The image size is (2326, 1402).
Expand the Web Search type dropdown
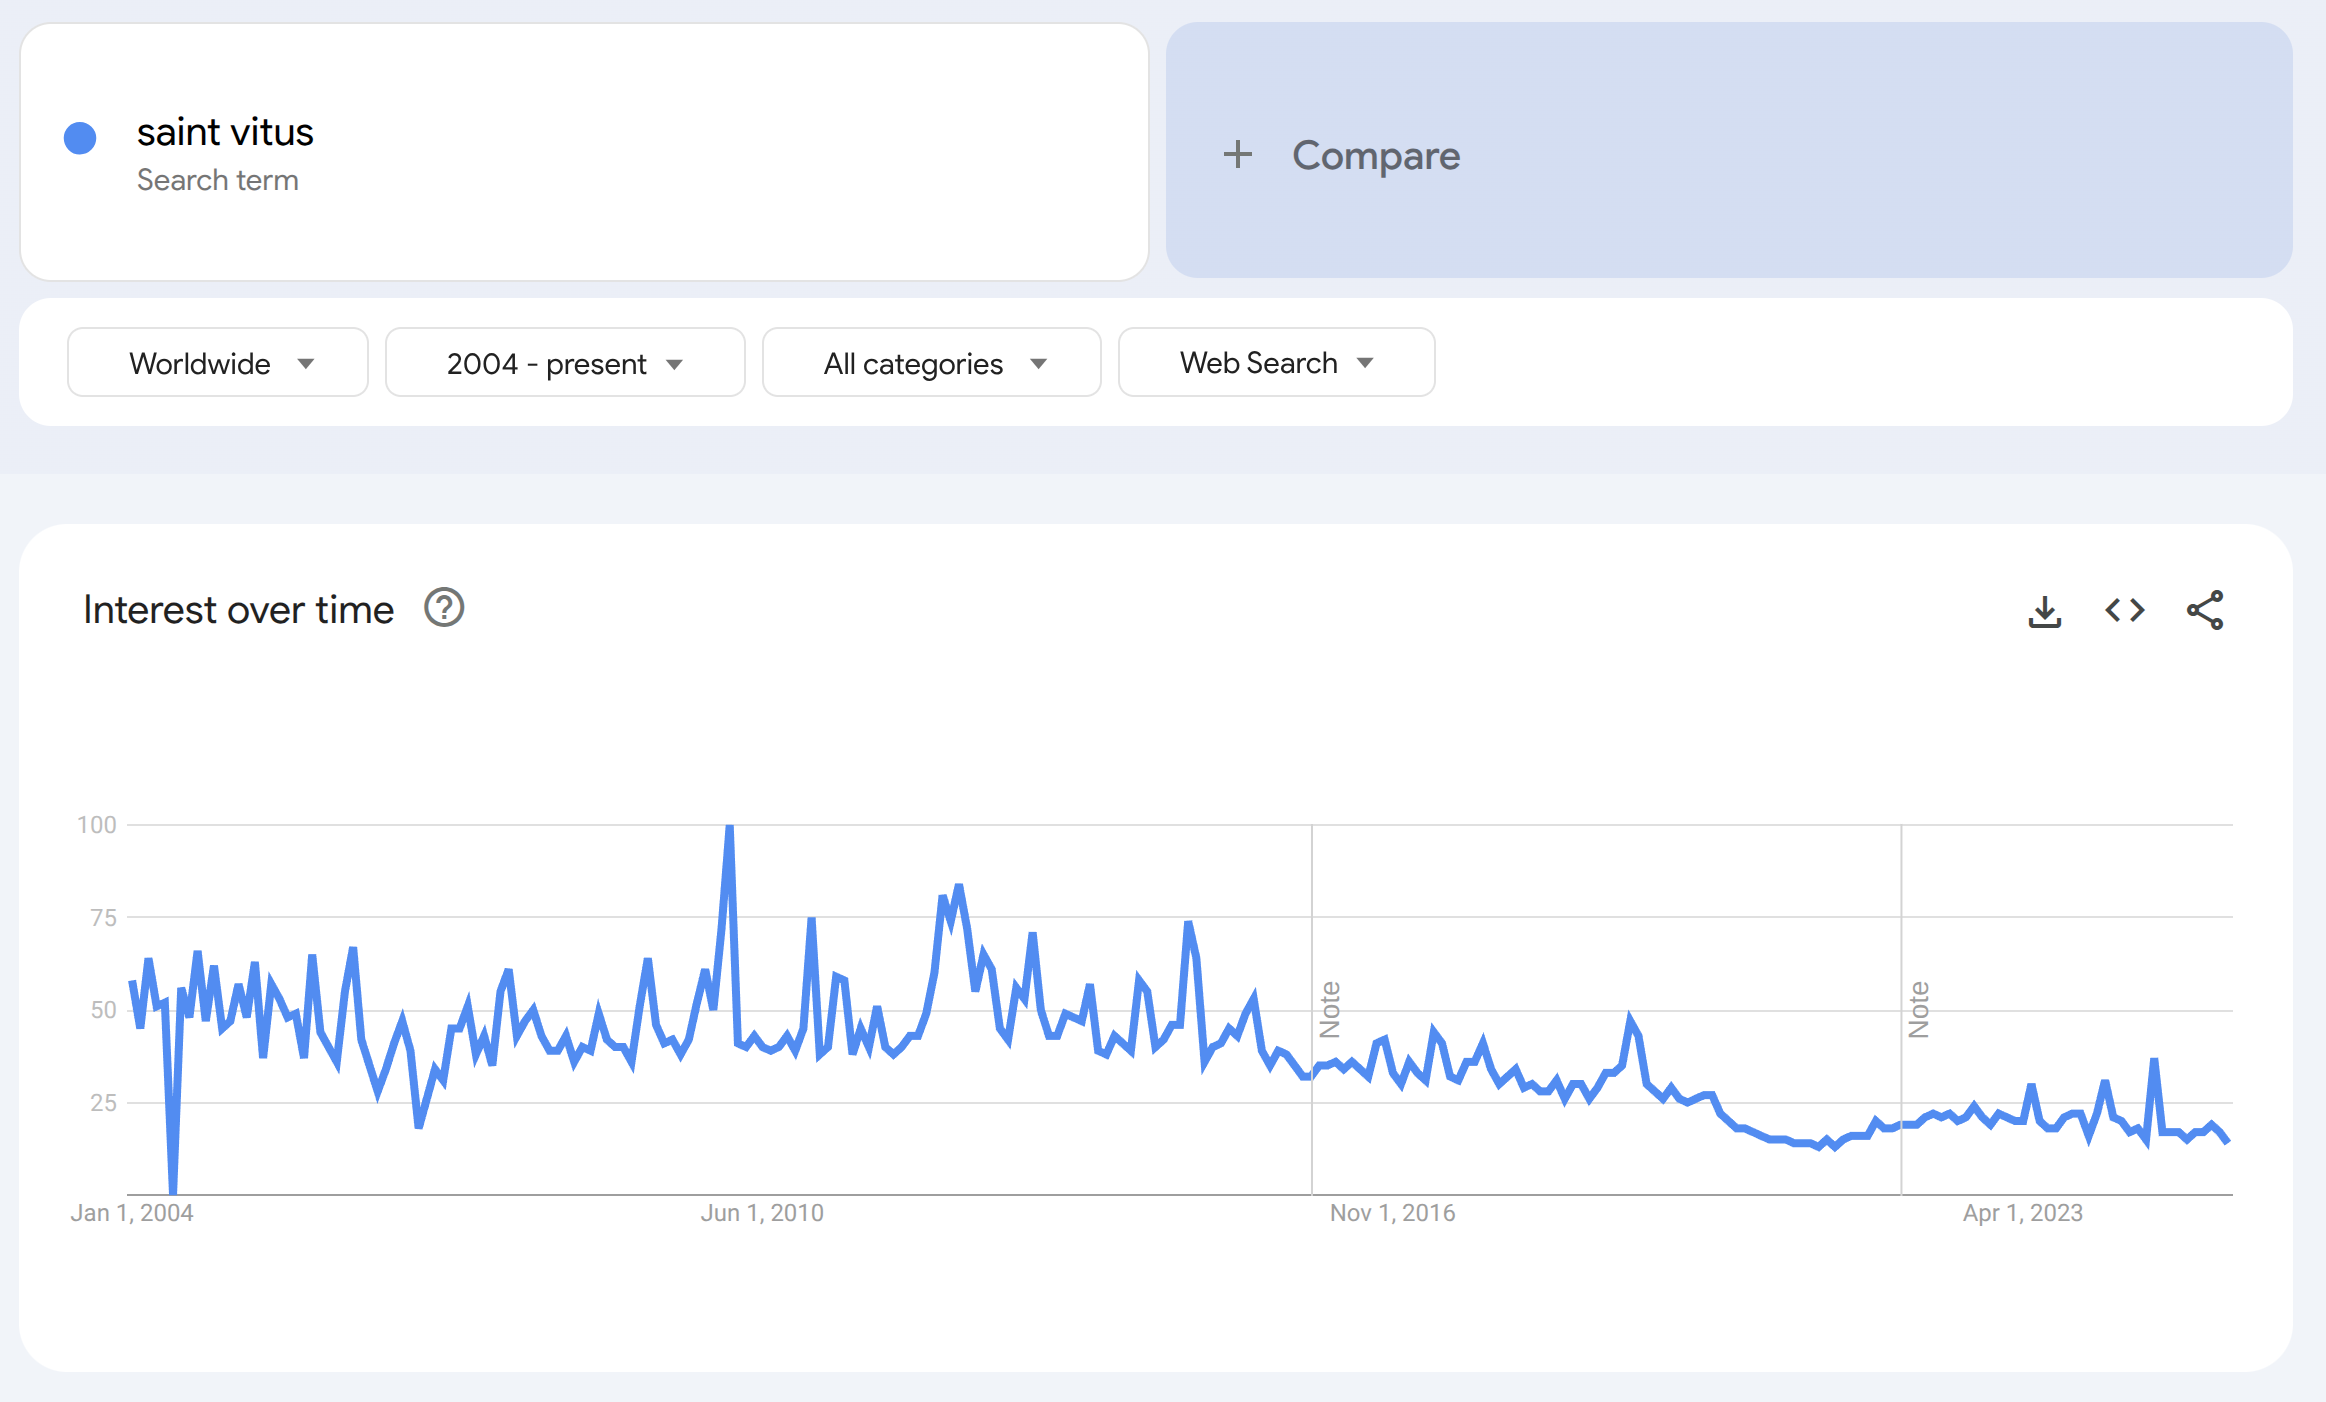1277,363
